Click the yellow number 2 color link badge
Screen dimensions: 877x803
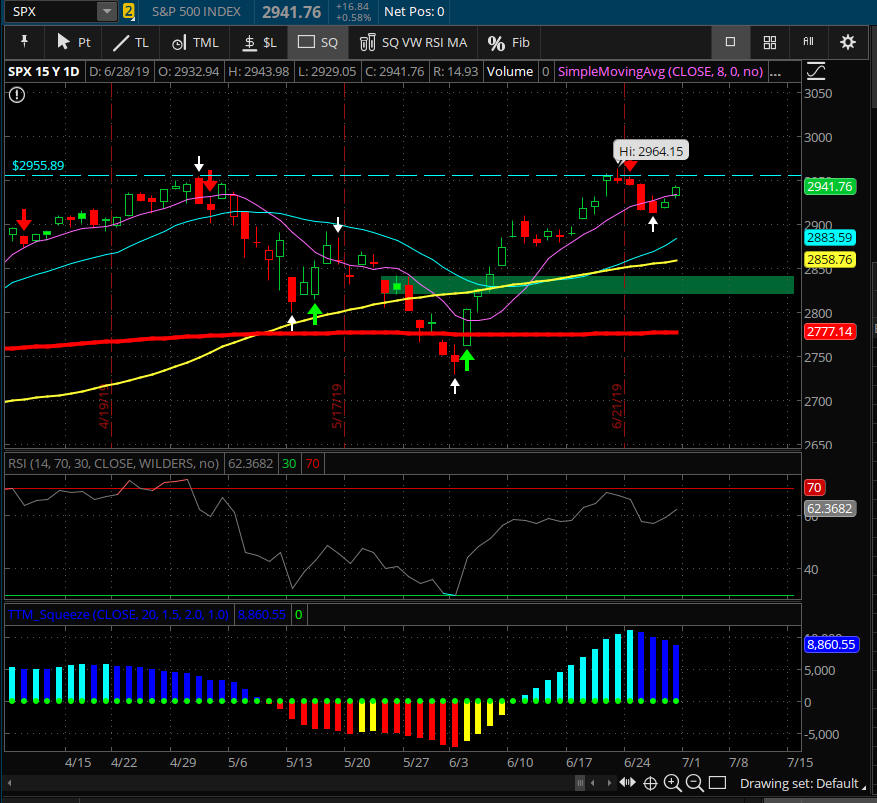[x=129, y=12]
